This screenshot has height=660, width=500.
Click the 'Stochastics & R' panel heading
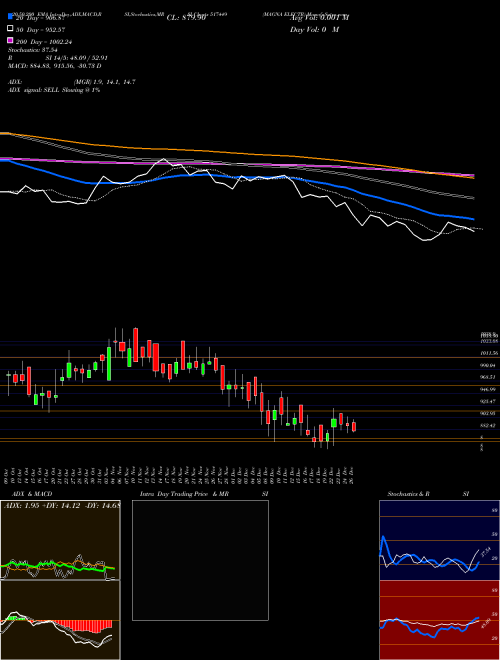tap(409, 494)
